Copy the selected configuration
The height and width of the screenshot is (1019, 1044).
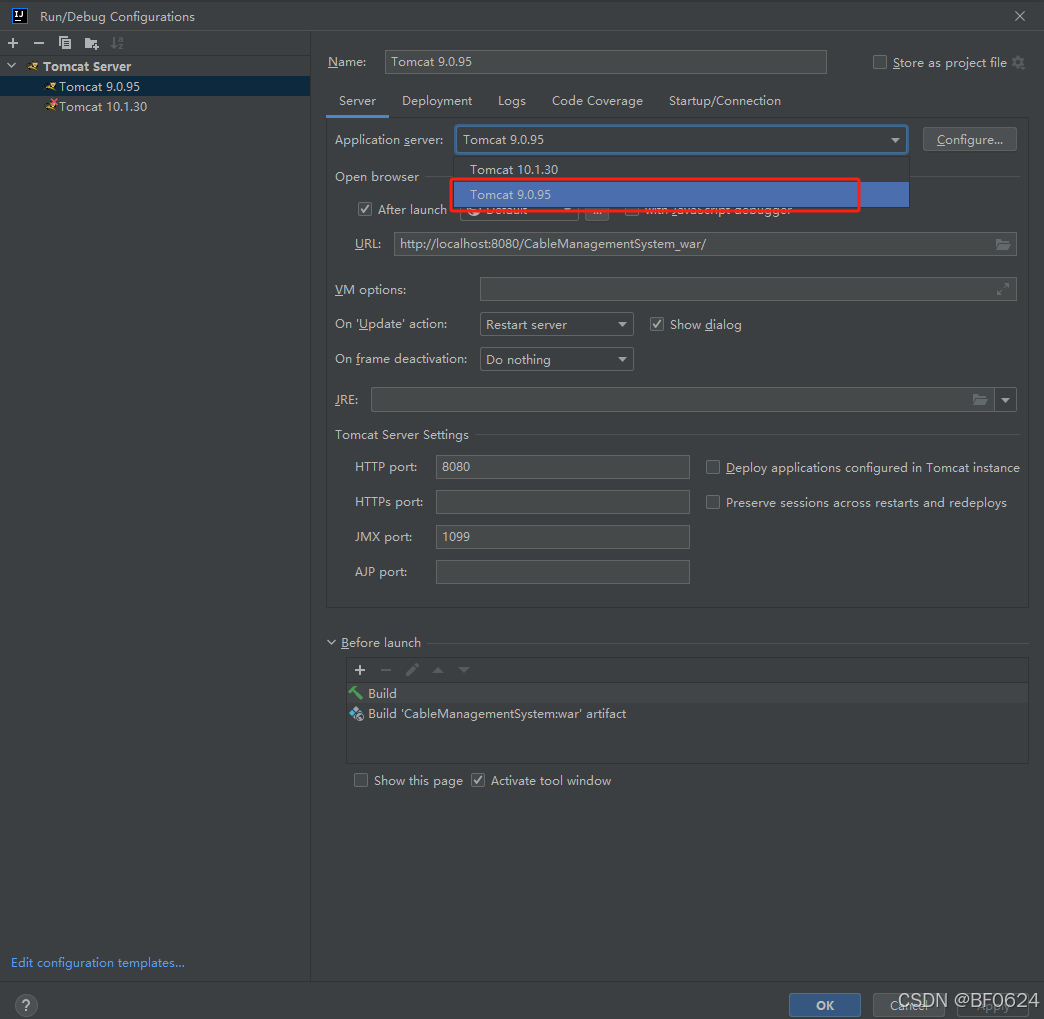tap(65, 43)
